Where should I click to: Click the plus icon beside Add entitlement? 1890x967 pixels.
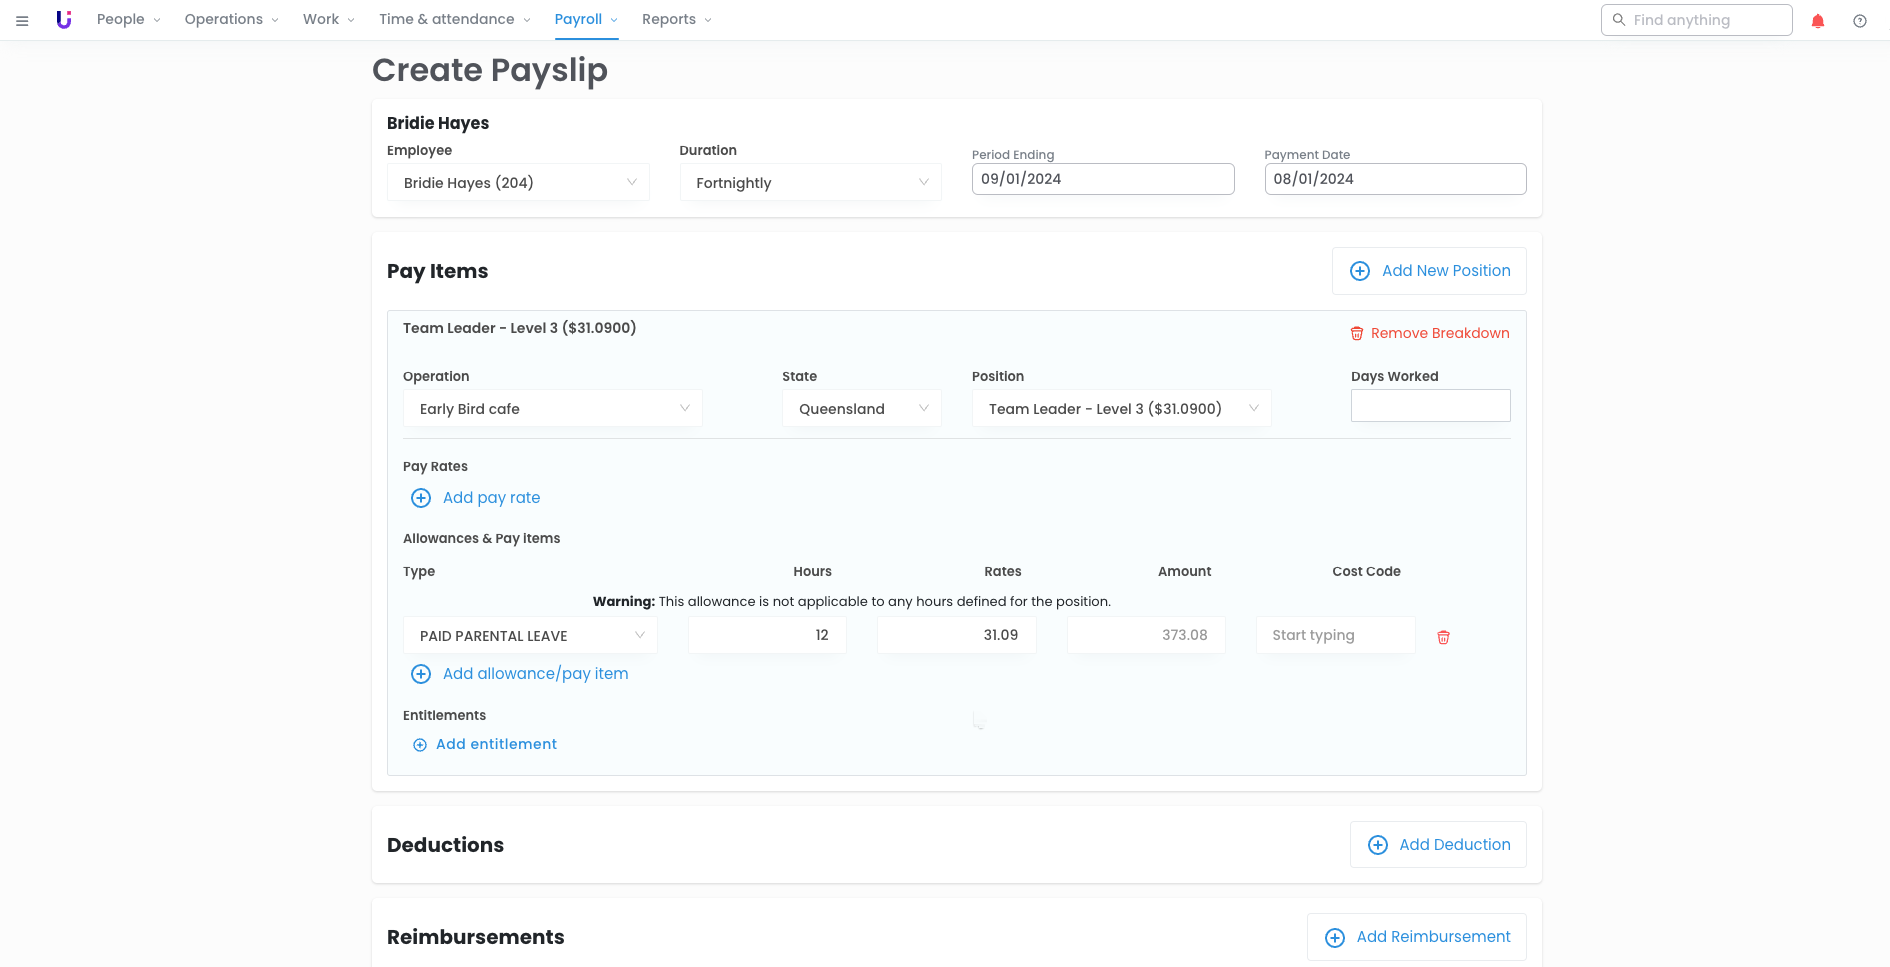(420, 745)
